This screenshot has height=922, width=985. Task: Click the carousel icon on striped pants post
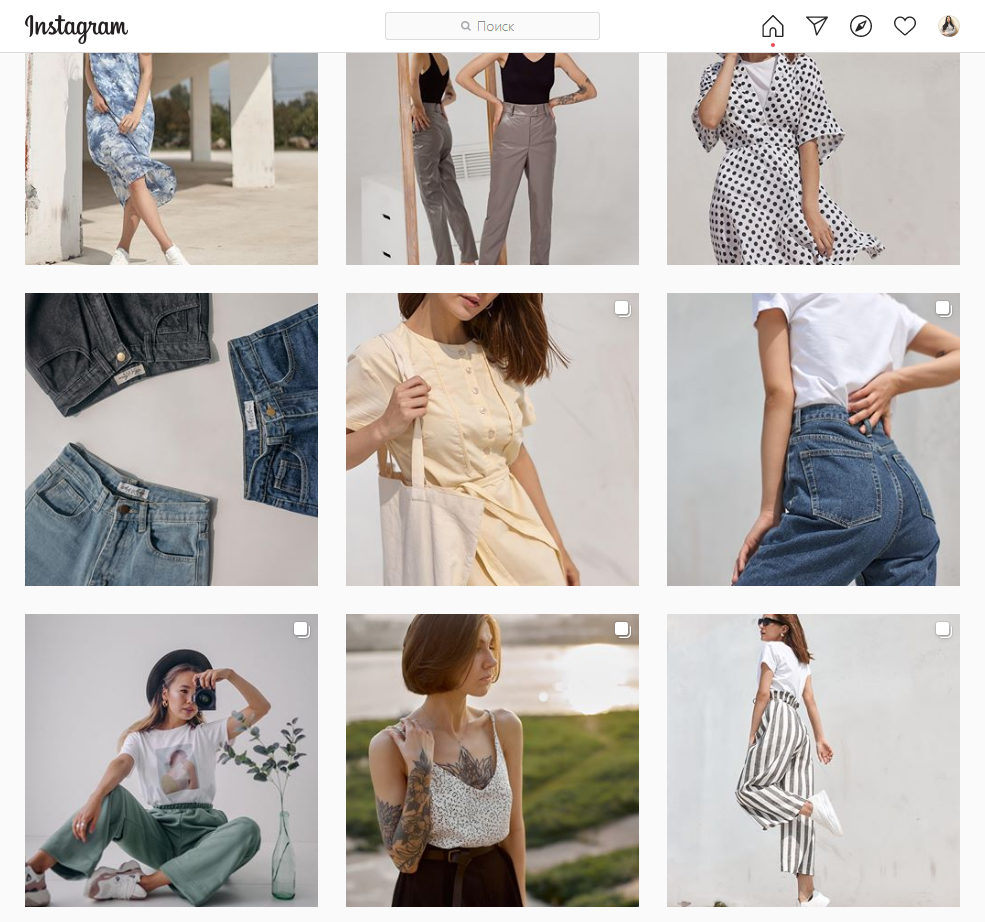click(x=943, y=629)
